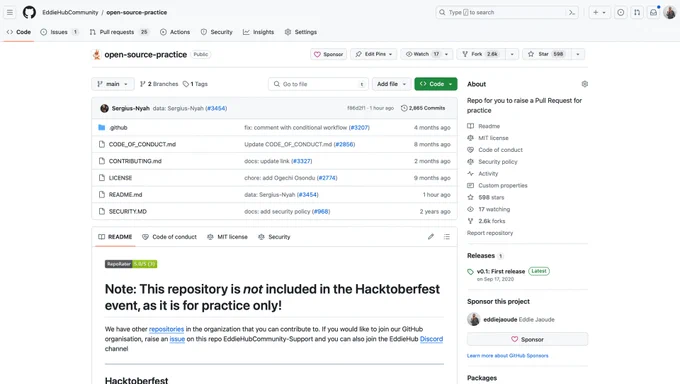Open About settings gear icon

[x=585, y=84]
